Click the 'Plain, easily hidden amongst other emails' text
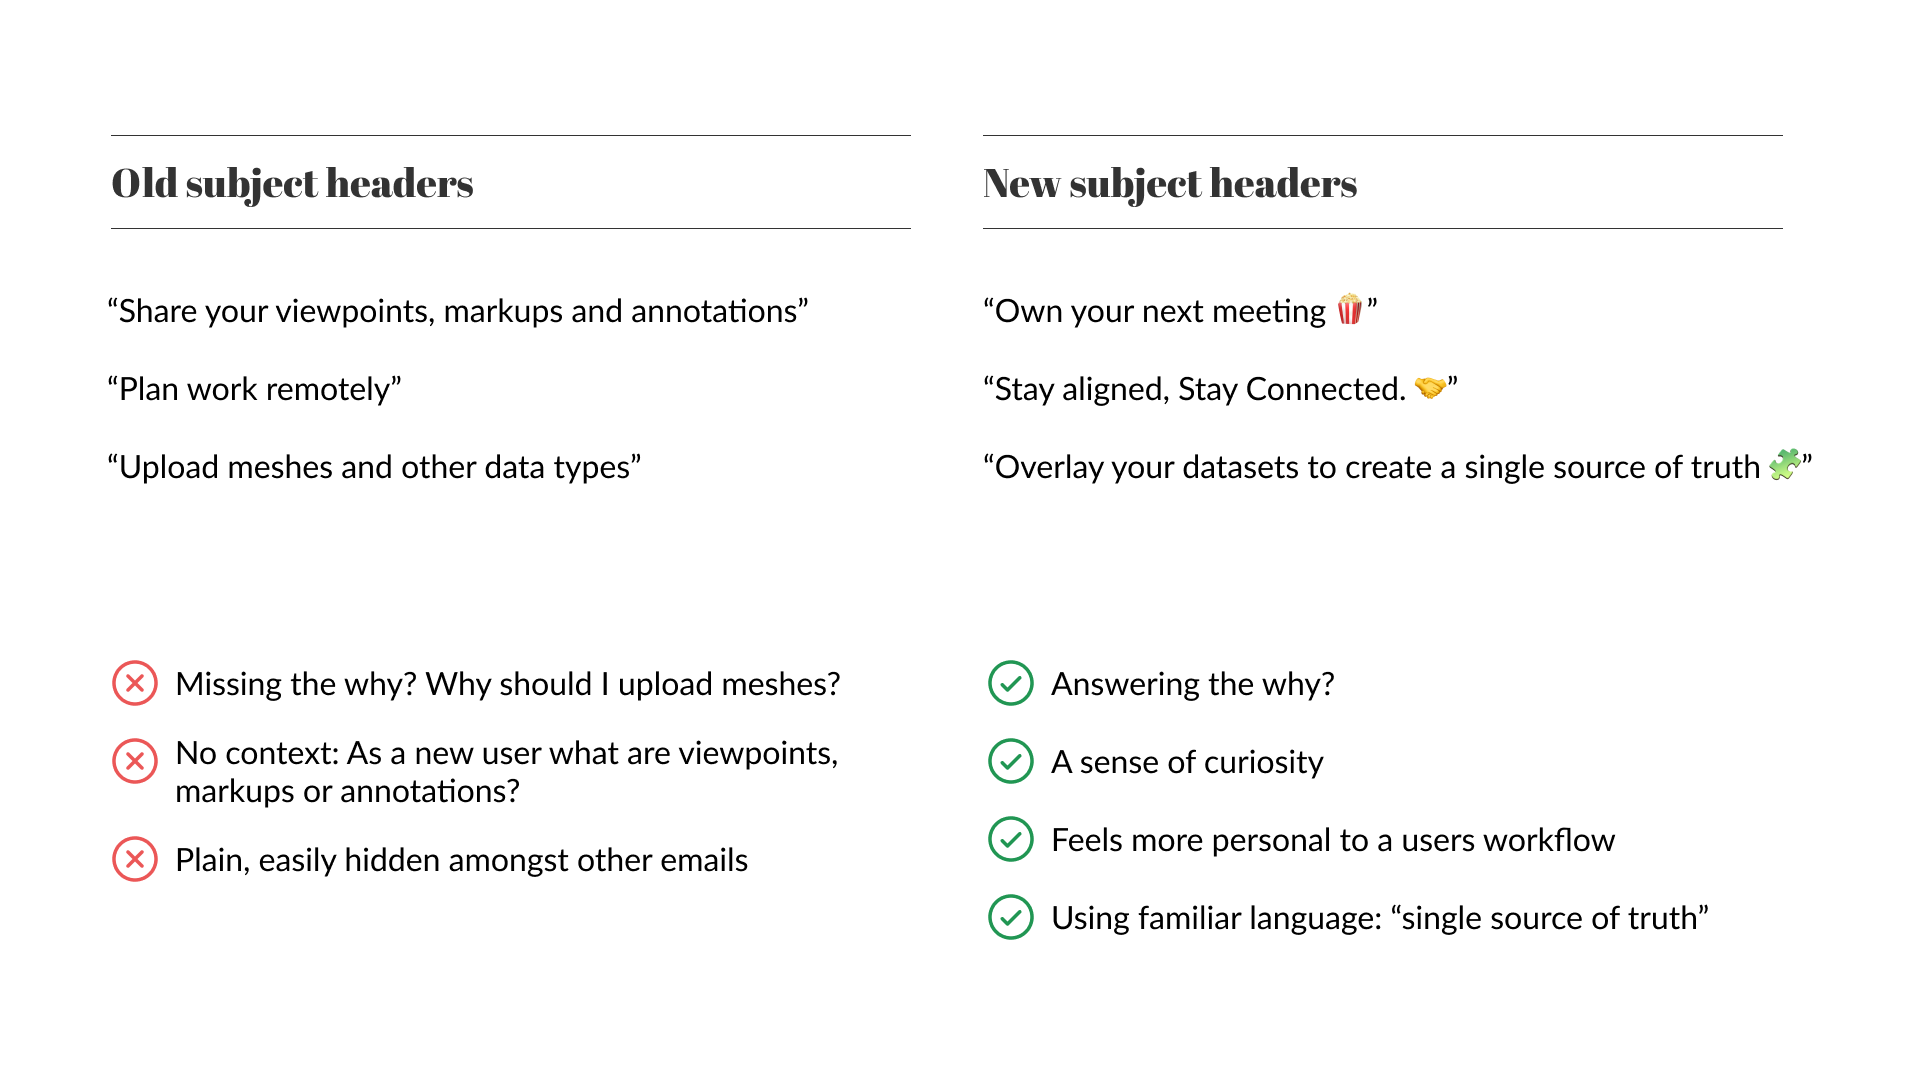The image size is (1920, 1080). [x=461, y=861]
